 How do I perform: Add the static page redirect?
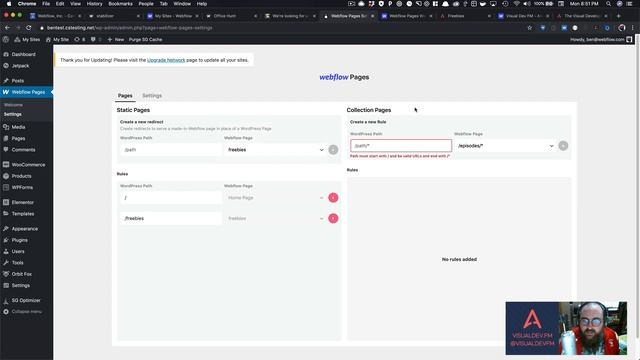coord(333,150)
